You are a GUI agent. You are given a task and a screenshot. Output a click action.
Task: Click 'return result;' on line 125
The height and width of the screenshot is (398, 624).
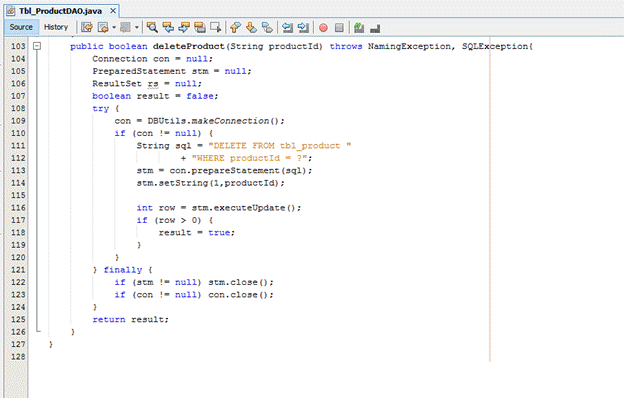[131, 320]
